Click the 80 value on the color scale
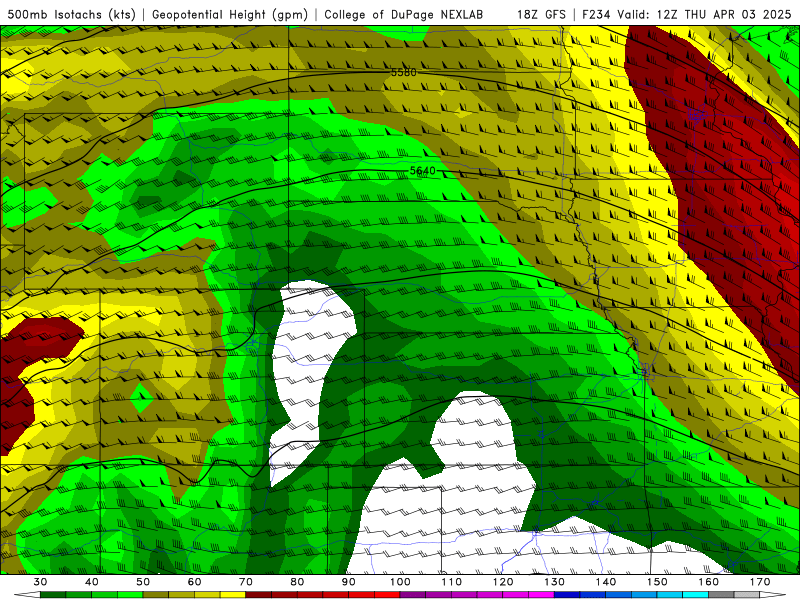 click(x=297, y=582)
